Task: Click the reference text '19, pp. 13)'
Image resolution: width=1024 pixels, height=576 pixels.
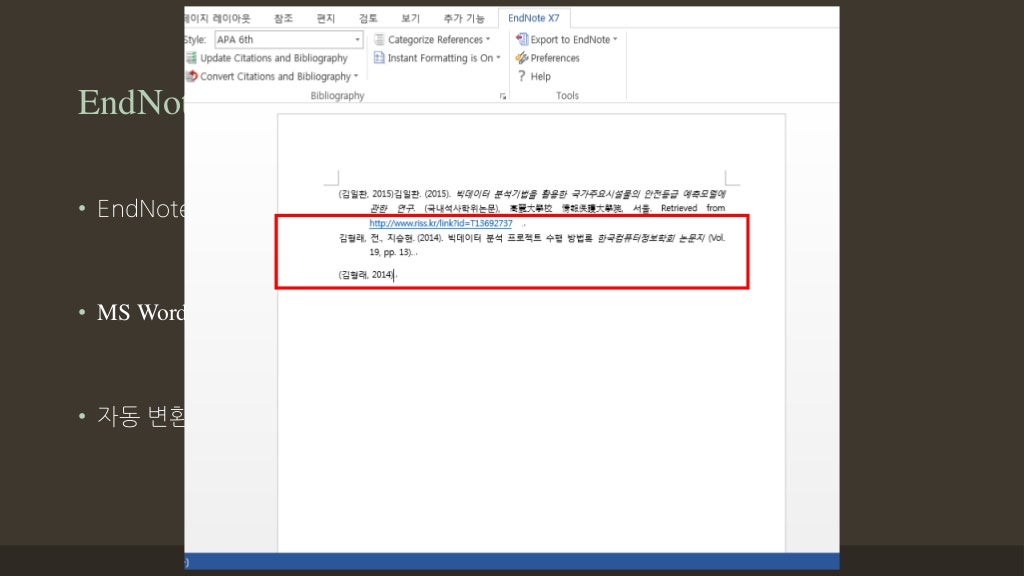Action: pyautogui.click(x=391, y=252)
